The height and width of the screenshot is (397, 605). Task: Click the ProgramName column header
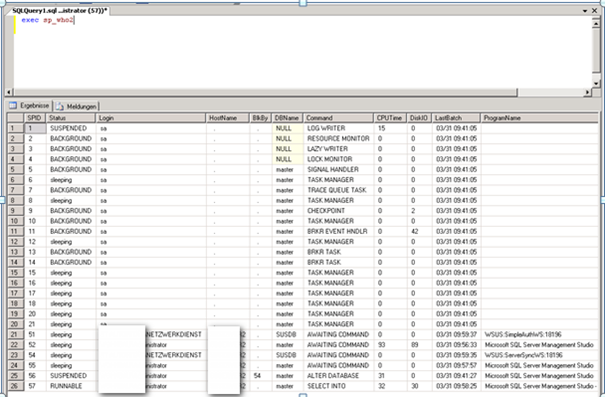click(x=540, y=118)
